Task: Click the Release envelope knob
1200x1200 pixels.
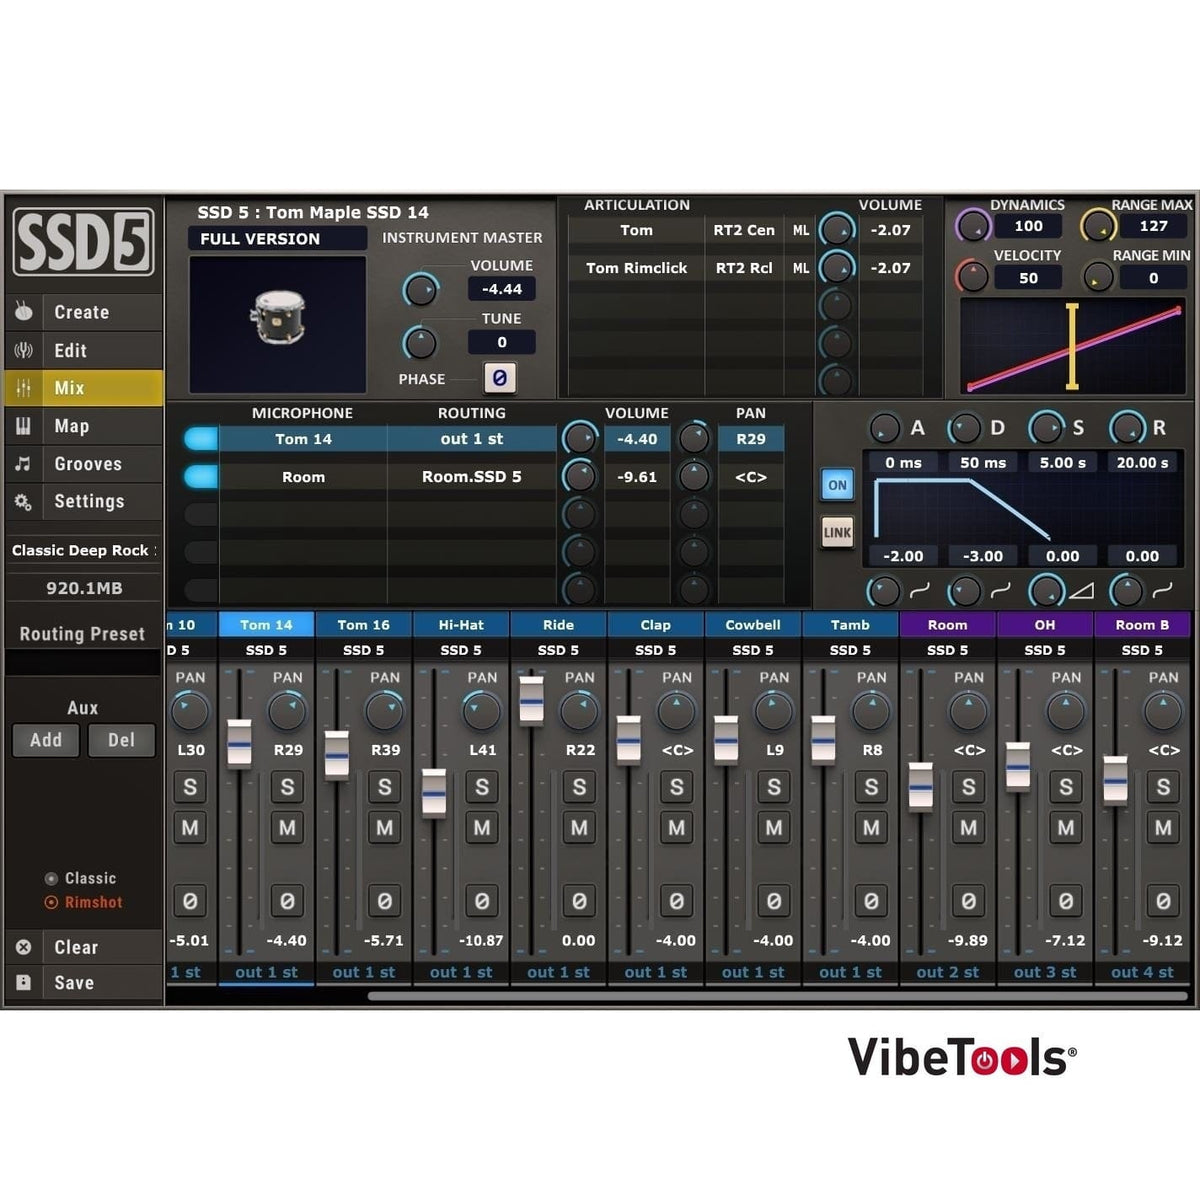Action: (1127, 429)
